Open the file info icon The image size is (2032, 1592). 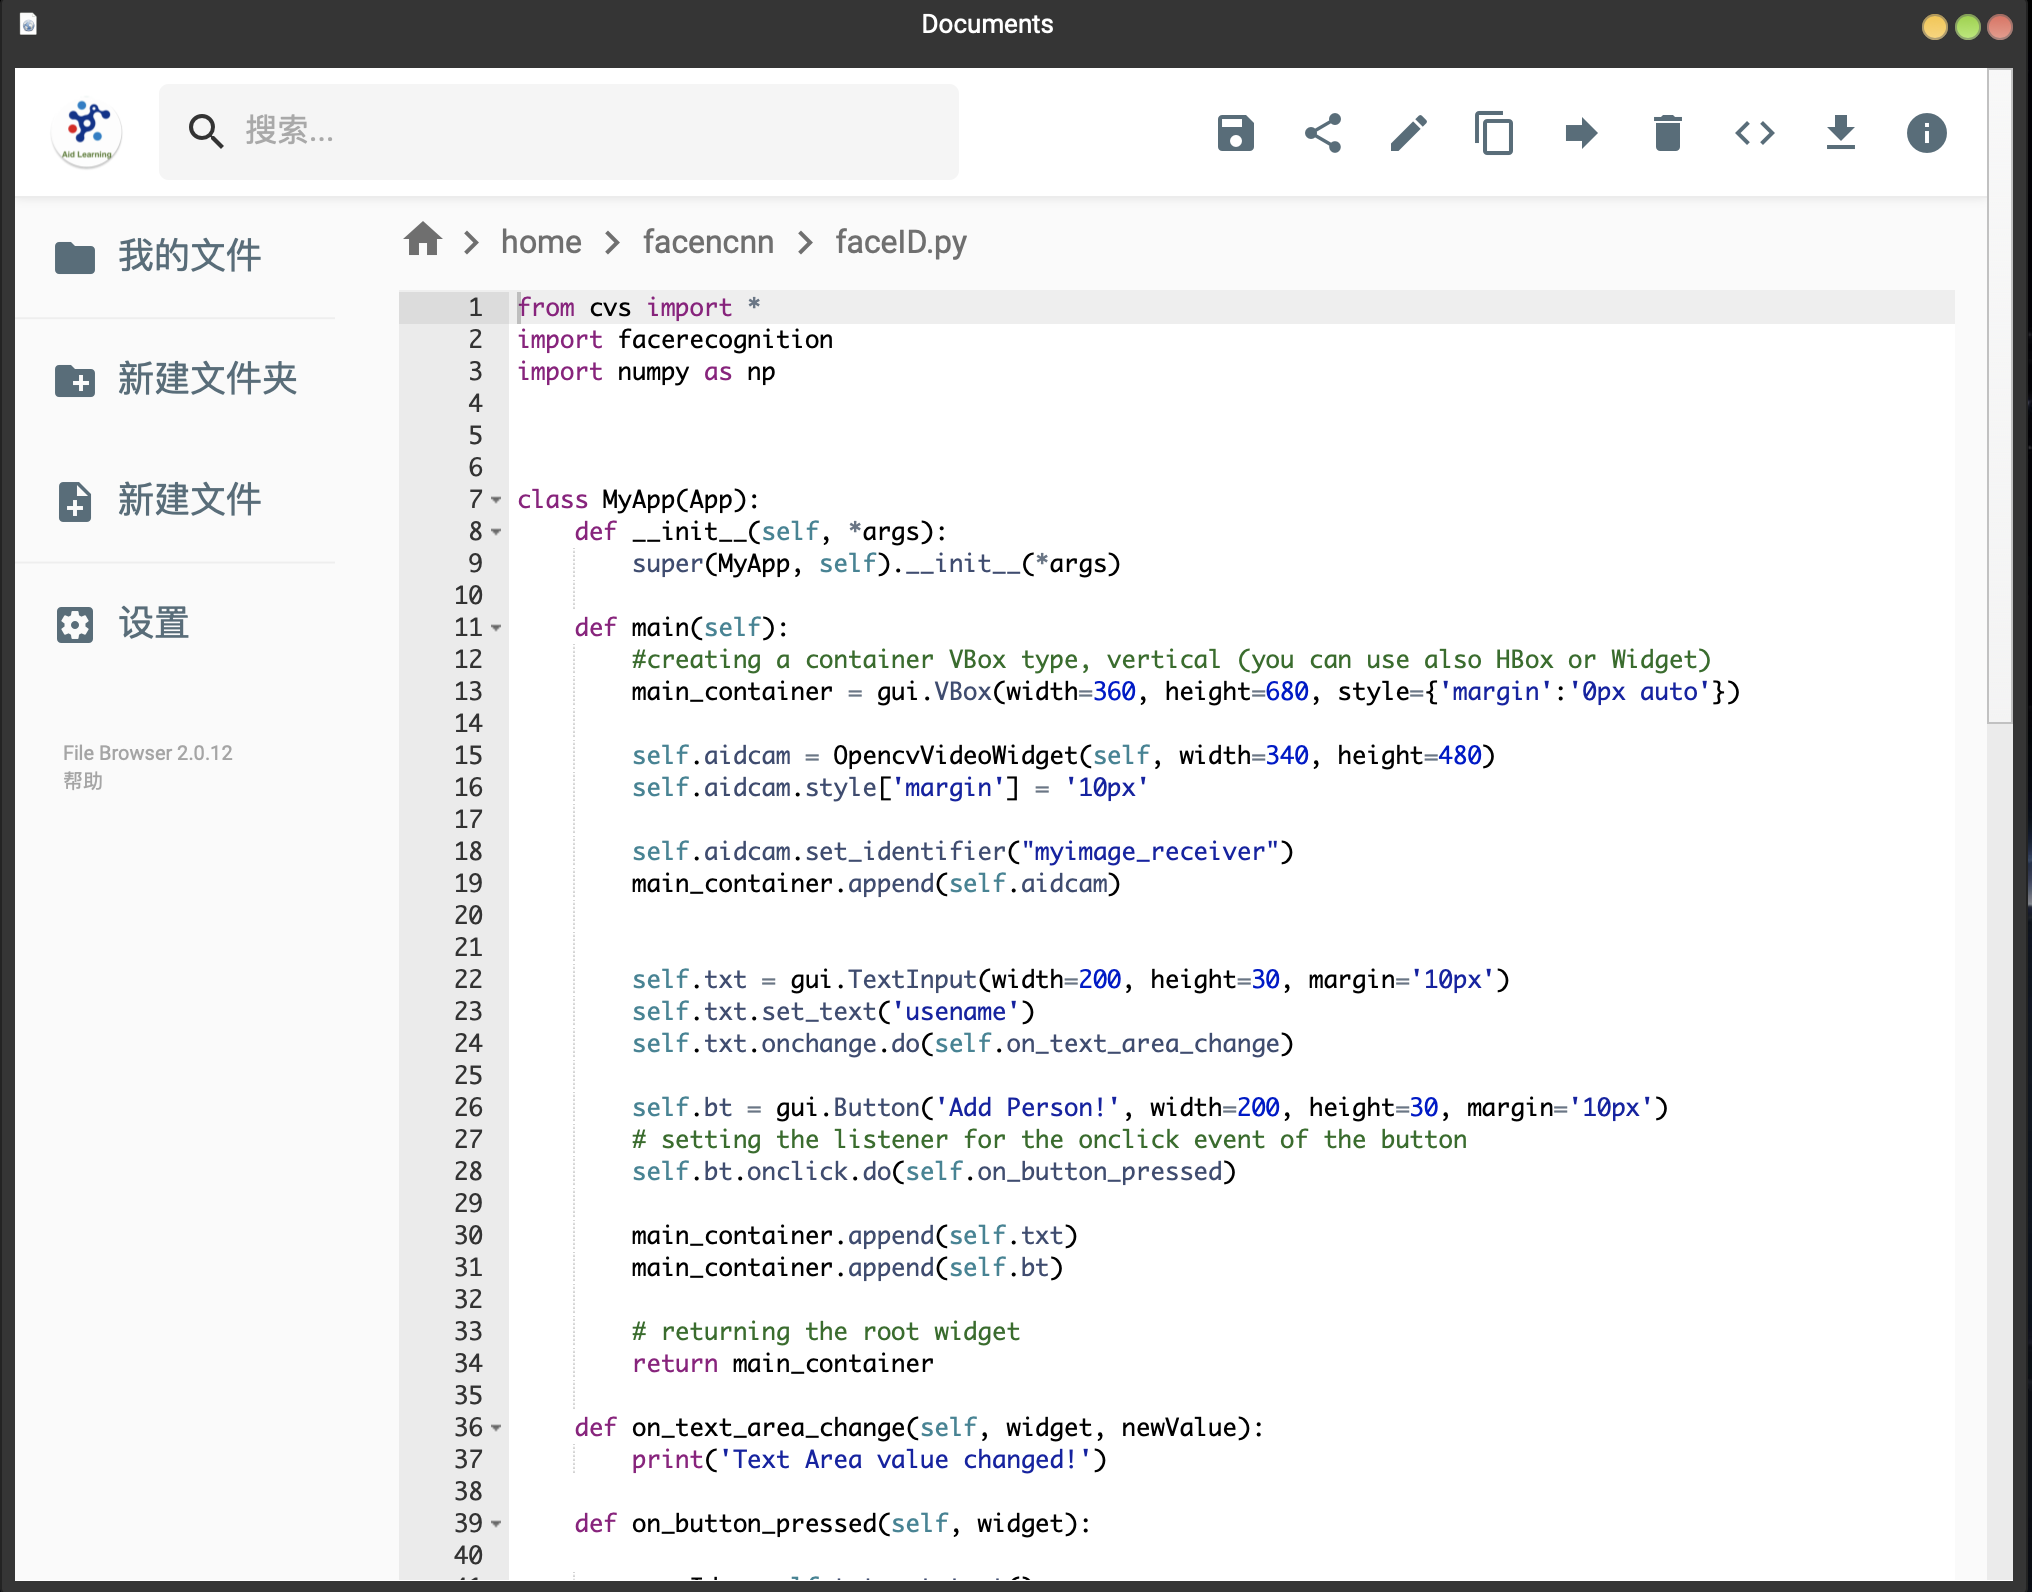pyautogui.click(x=1926, y=133)
